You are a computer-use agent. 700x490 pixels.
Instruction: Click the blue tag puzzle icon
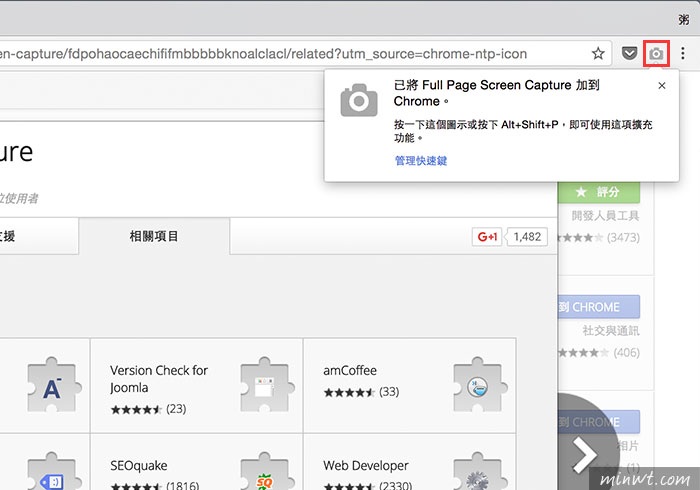(54, 471)
